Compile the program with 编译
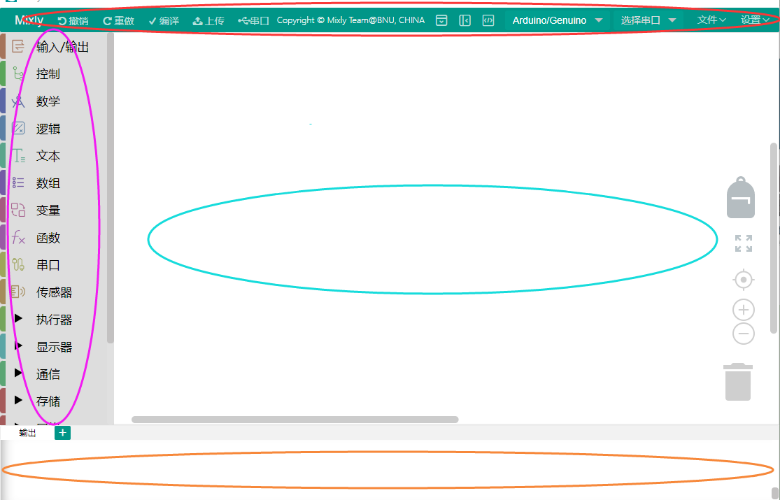Viewport: 780px width, 501px height. (x=164, y=20)
